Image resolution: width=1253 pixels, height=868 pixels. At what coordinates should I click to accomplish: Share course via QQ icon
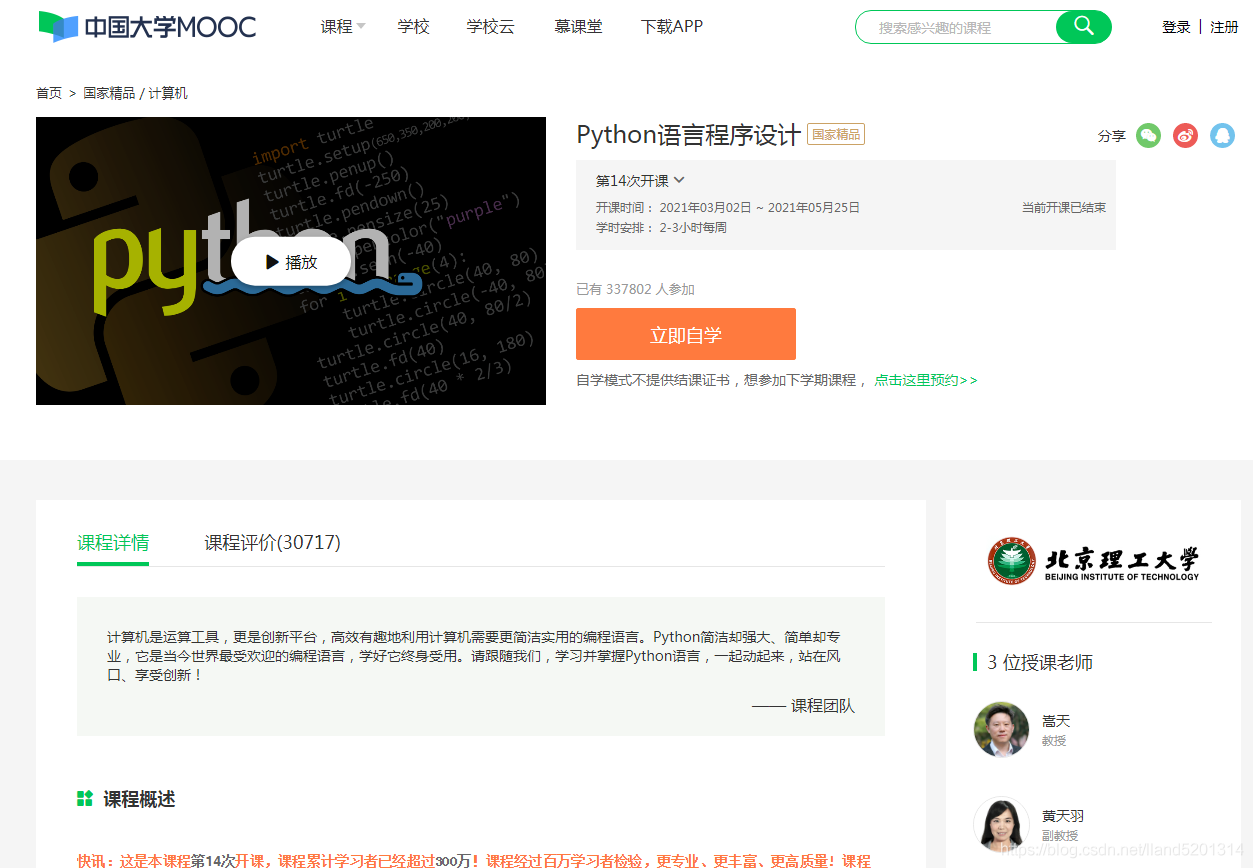tap(1222, 135)
